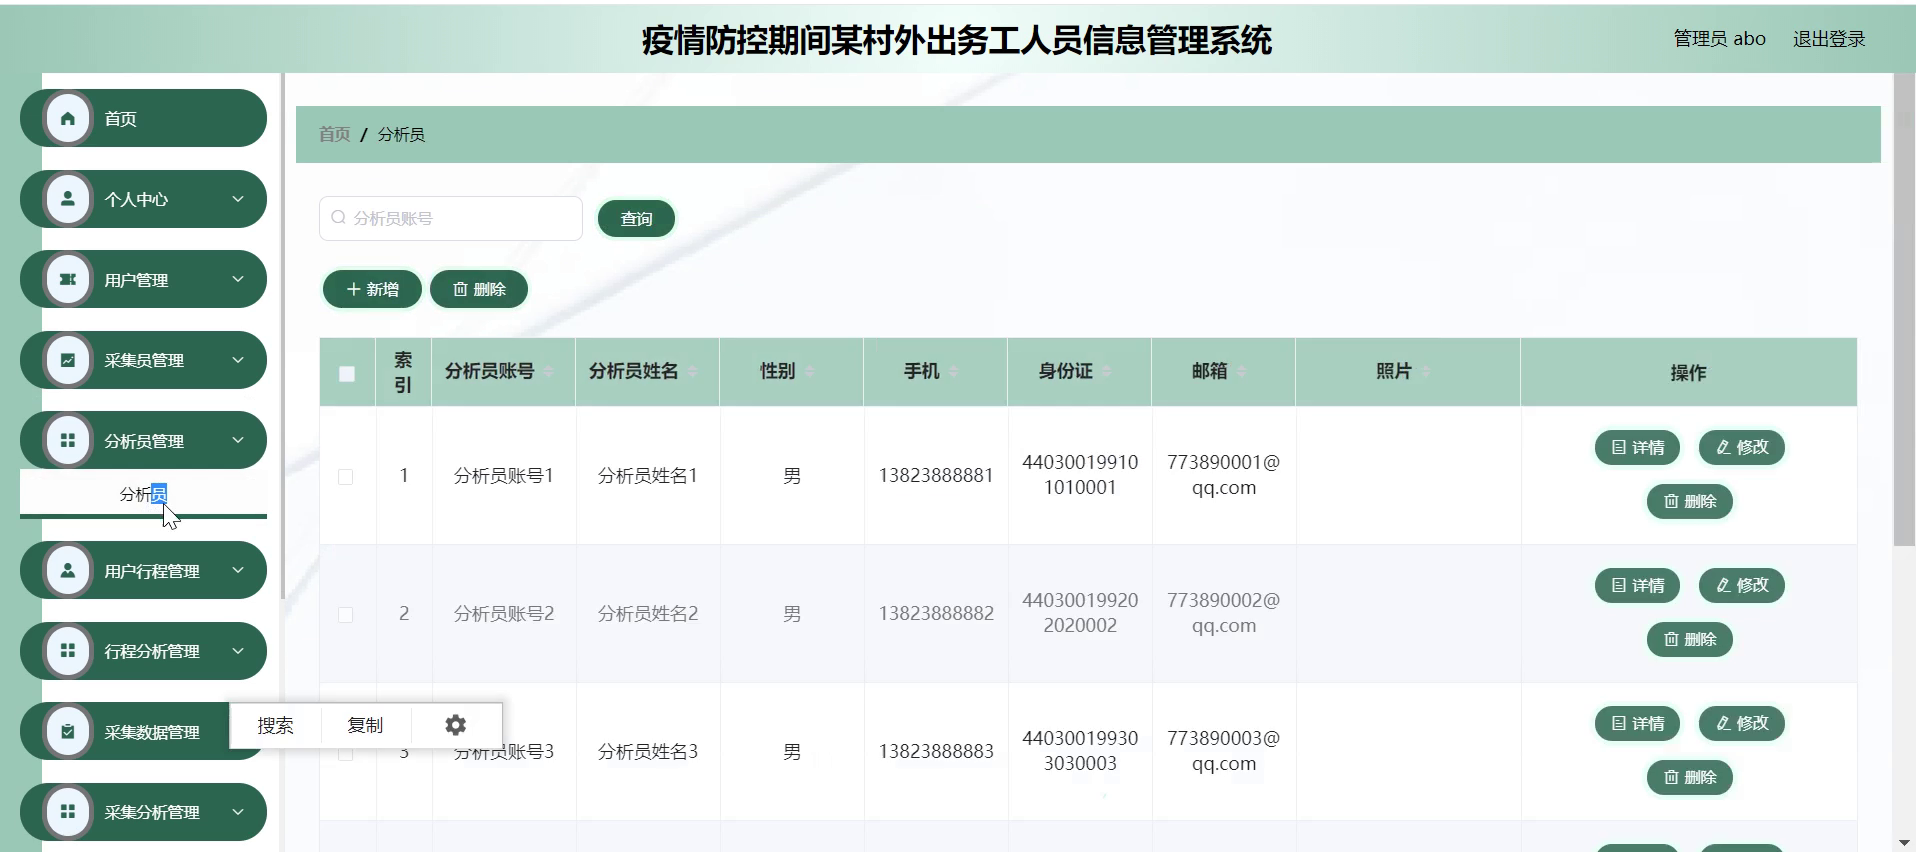Choose 复制 in the selection popup

pyautogui.click(x=365, y=725)
